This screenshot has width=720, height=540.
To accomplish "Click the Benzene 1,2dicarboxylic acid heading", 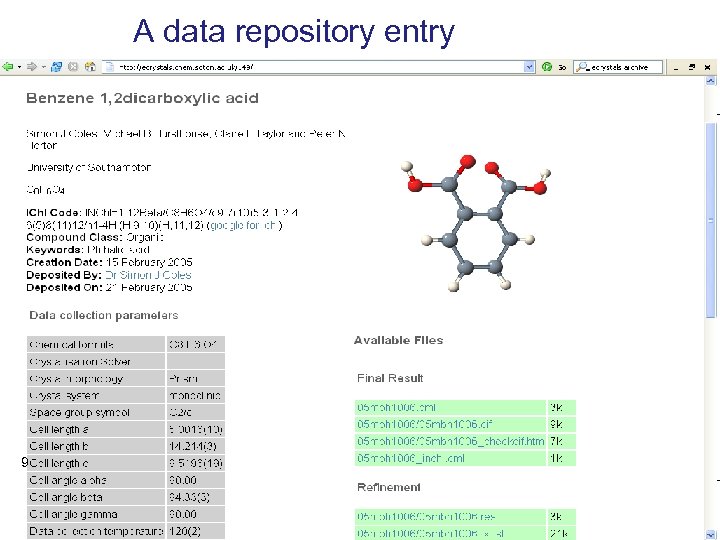I will (142, 98).
